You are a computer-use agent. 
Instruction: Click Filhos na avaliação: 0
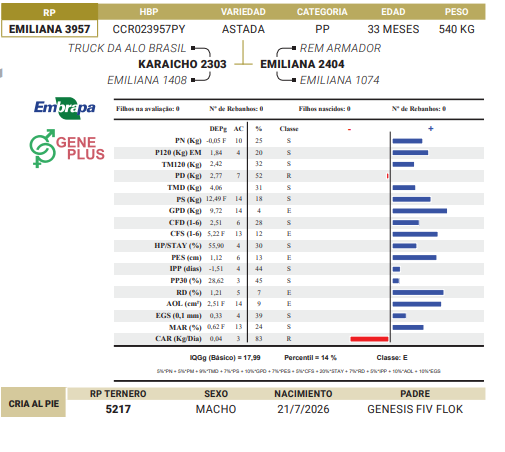click(x=148, y=109)
